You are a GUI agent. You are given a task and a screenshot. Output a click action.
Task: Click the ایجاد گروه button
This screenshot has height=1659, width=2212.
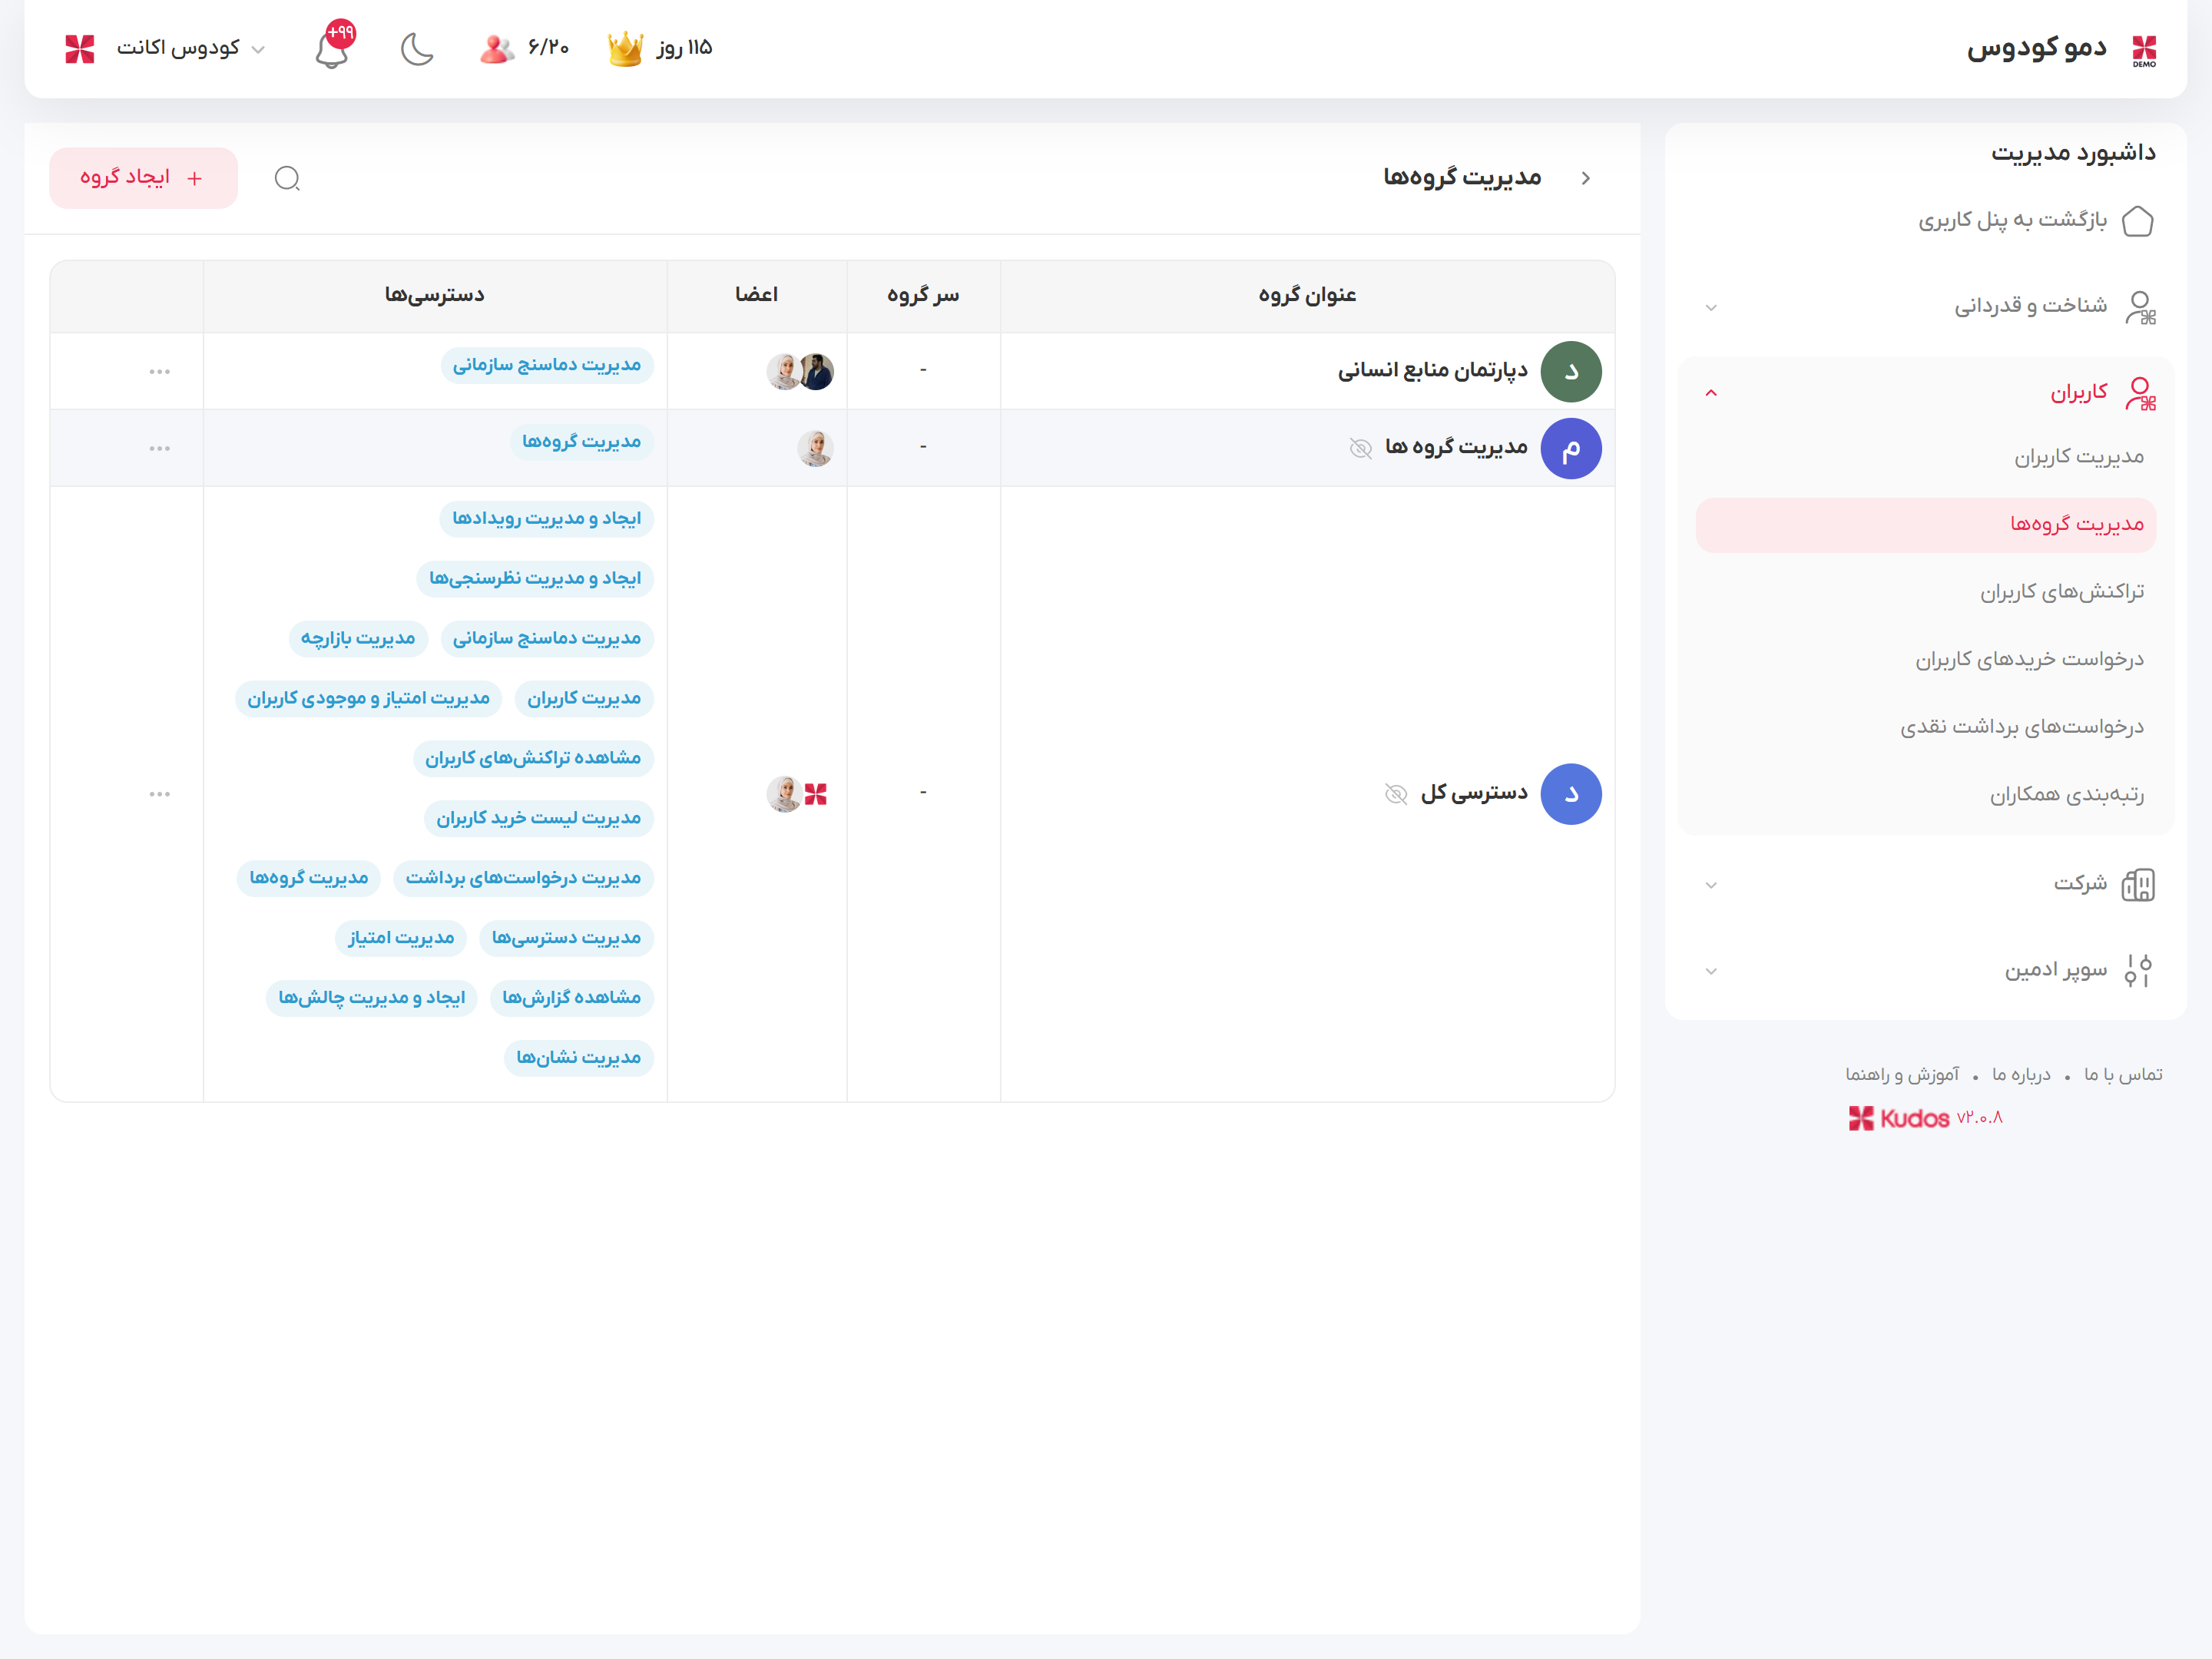[143, 178]
